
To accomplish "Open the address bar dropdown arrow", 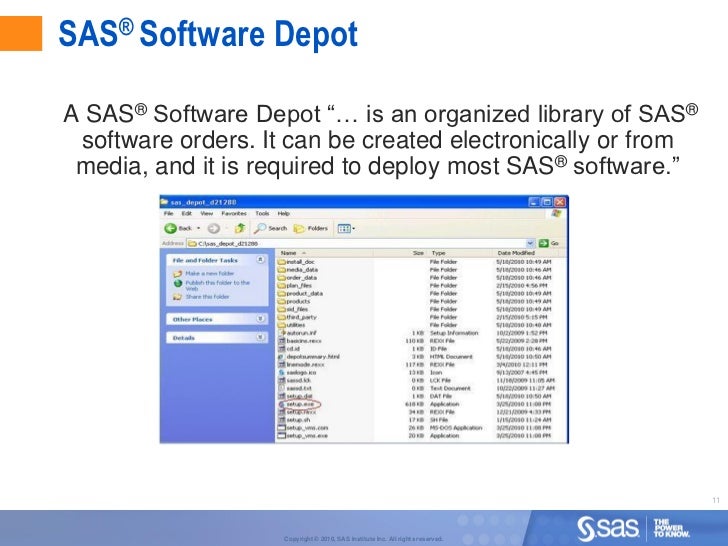I will pyautogui.click(x=530, y=243).
